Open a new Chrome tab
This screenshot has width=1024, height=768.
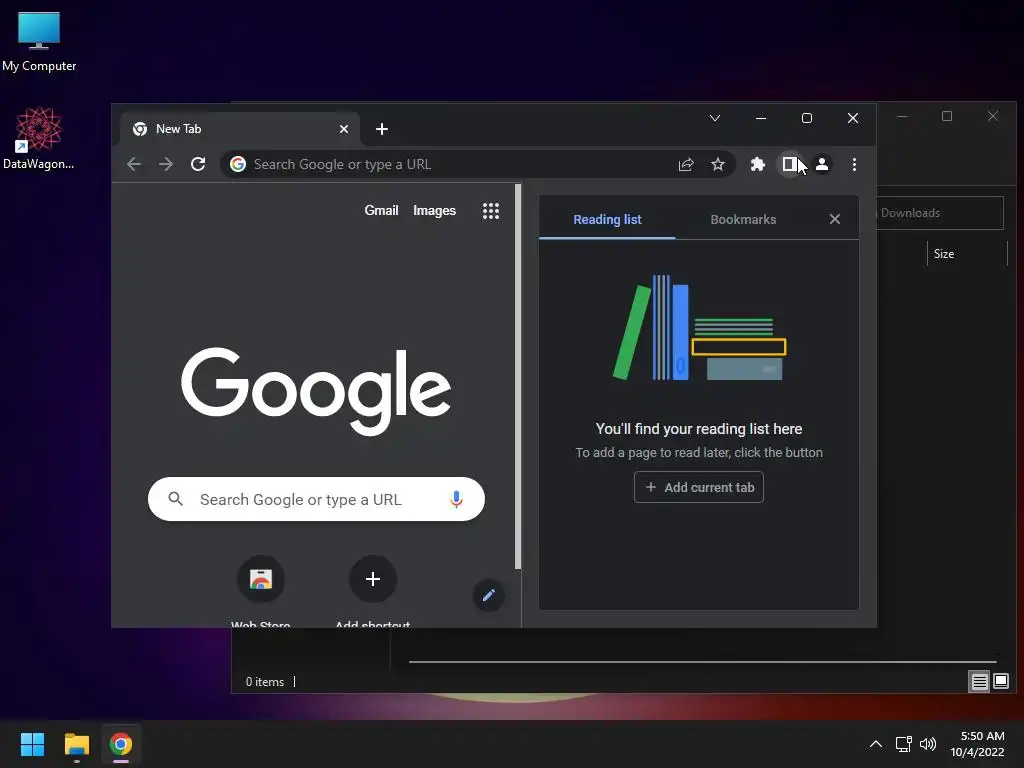pyautogui.click(x=382, y=129)
